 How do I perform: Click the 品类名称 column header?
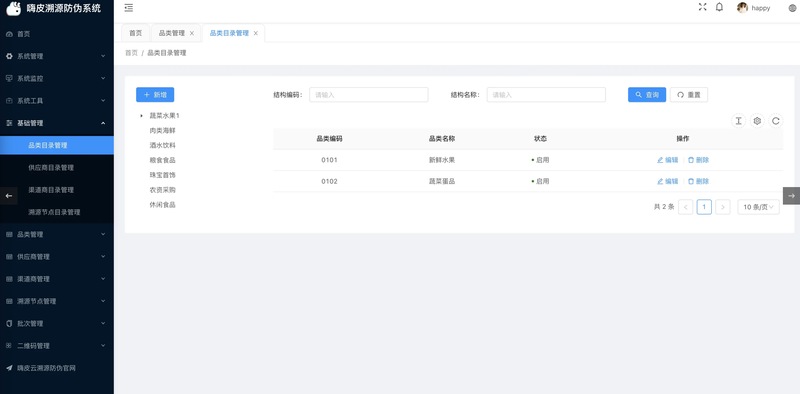pyautogui.click(x=442, y=138)
